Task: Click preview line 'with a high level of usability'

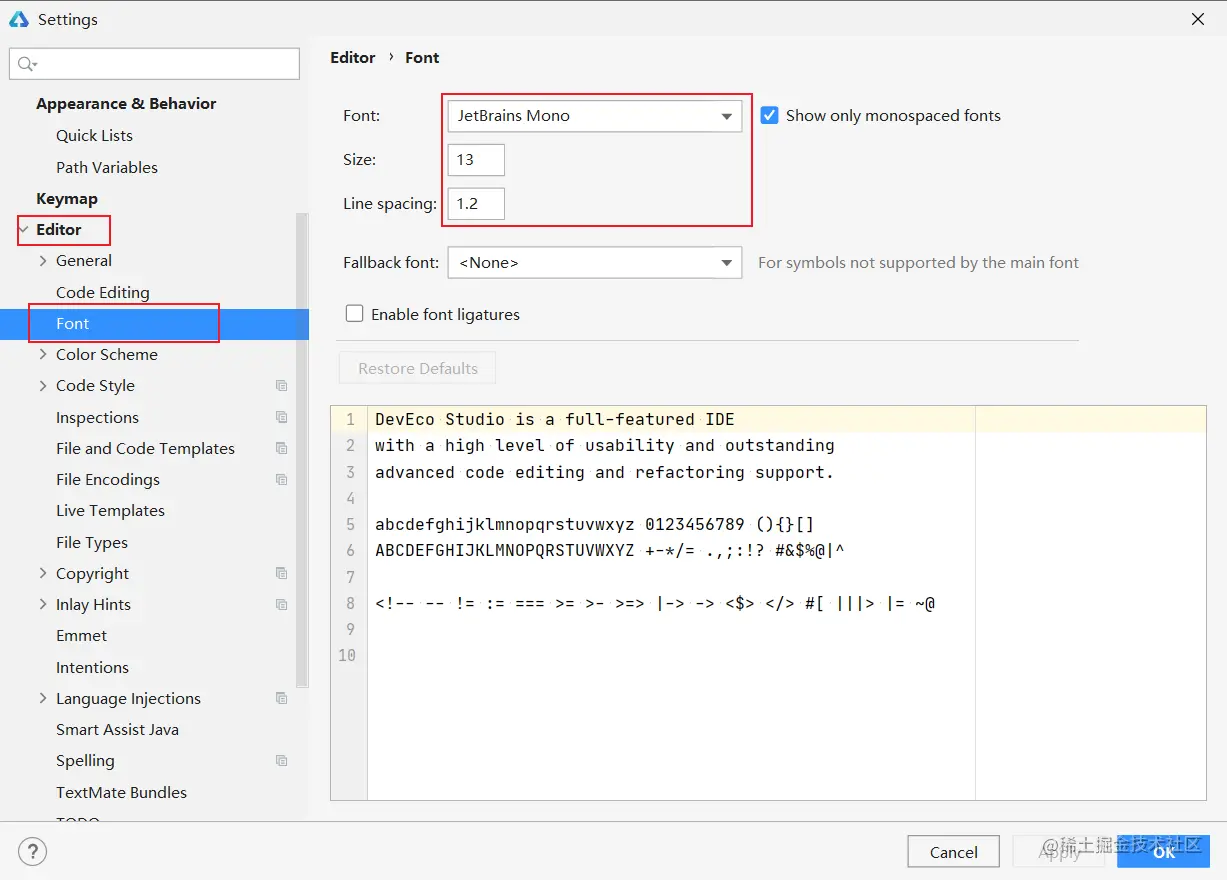Action: tap(604, 446)
